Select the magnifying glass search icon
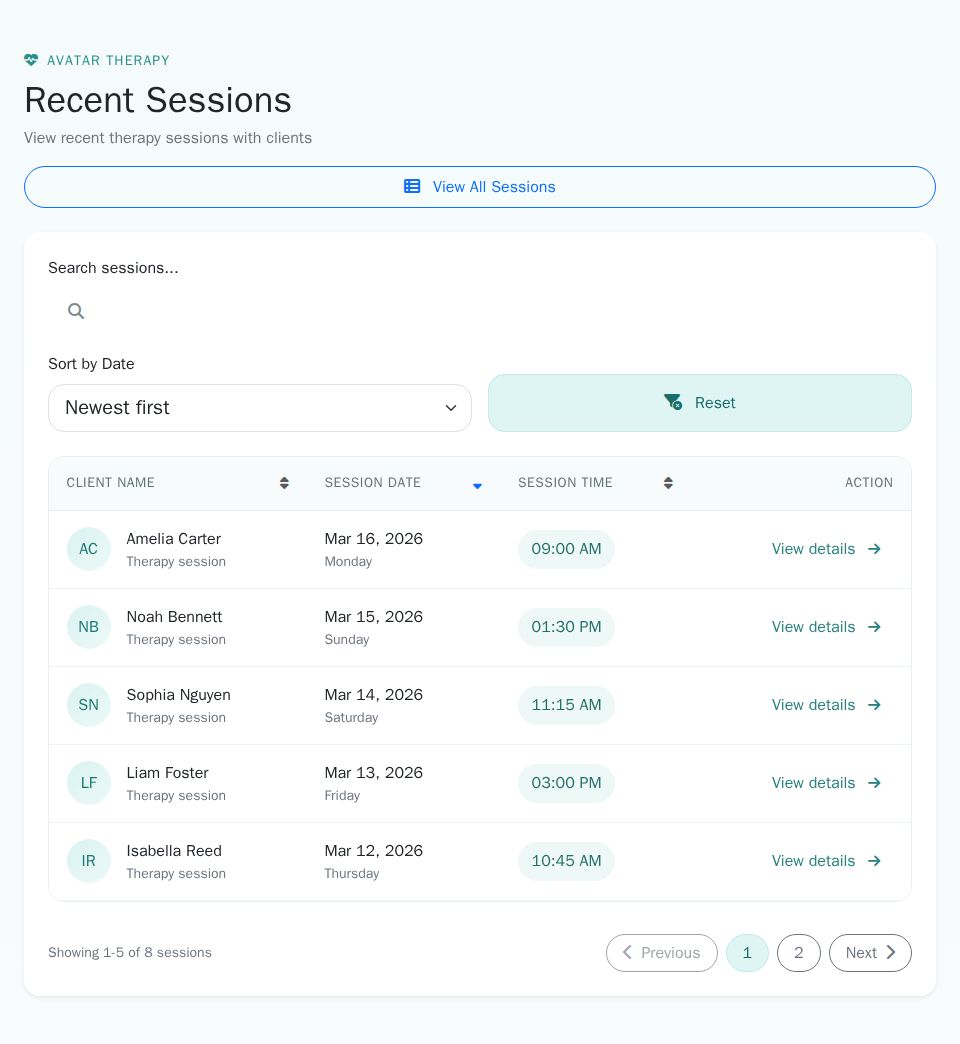The width and height of the screenshot is (960, 1044). (76, 311)
